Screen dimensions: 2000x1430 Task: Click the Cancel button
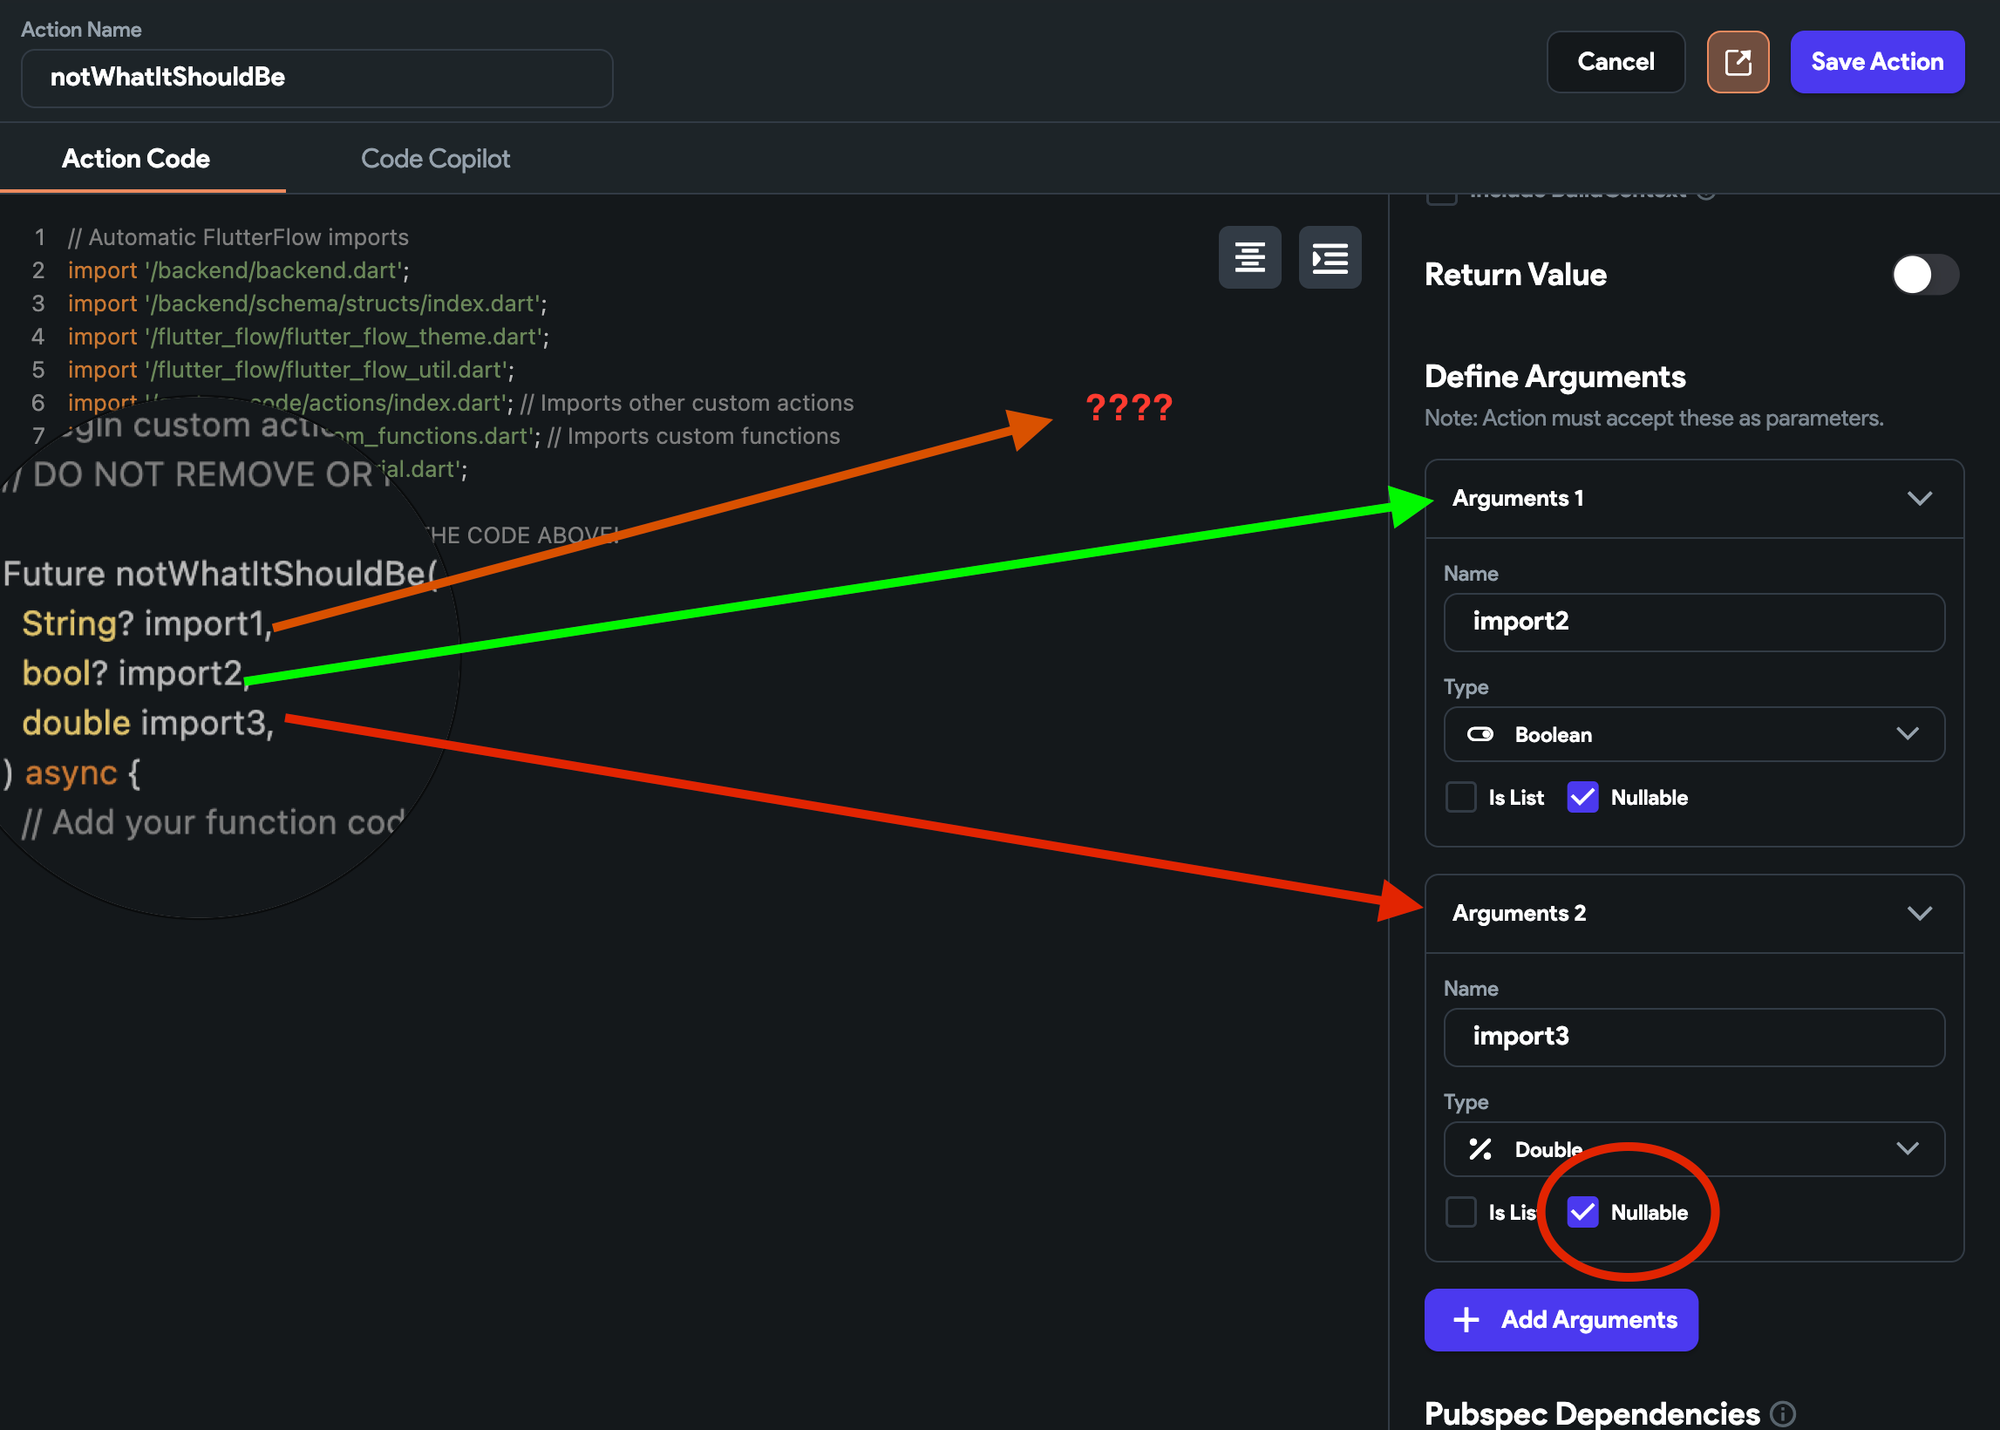[x=1616, y=62]
